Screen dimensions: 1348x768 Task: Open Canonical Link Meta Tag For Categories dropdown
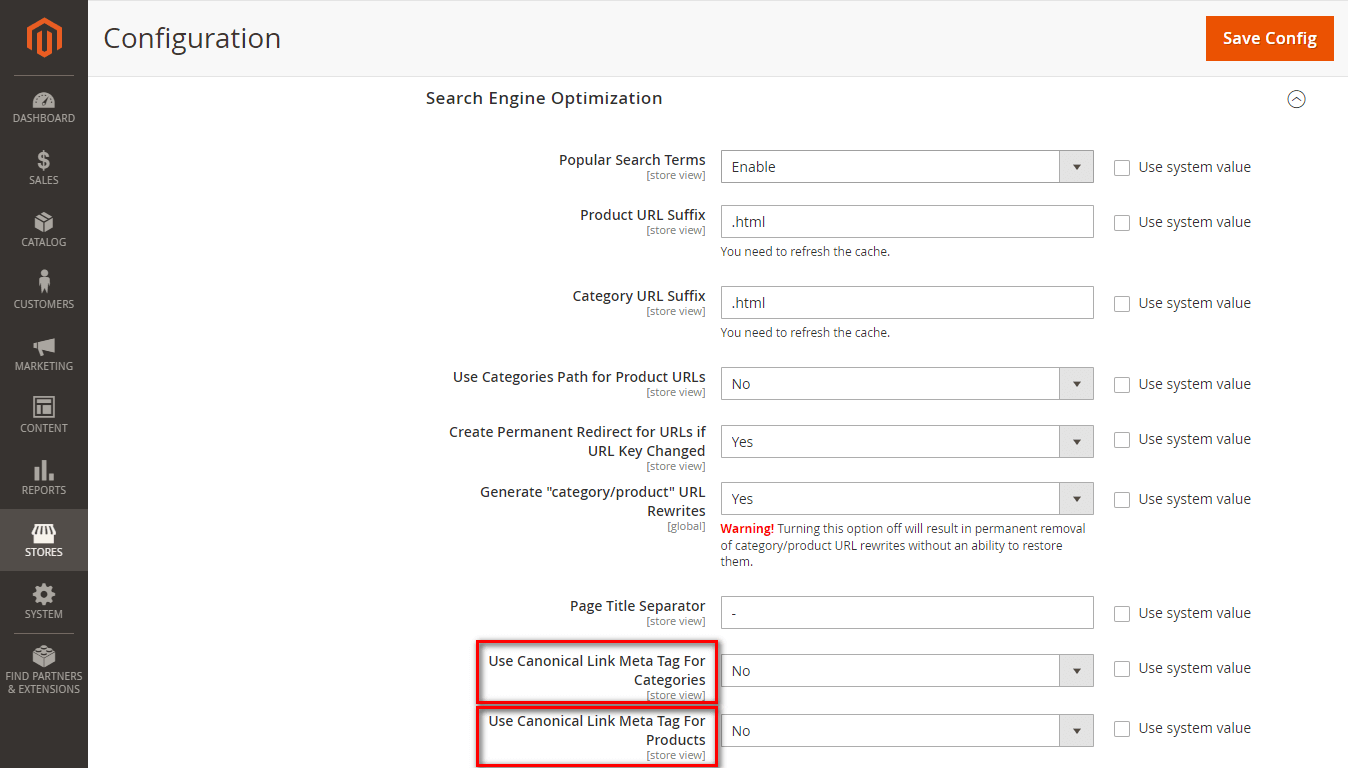click(907, 671)
